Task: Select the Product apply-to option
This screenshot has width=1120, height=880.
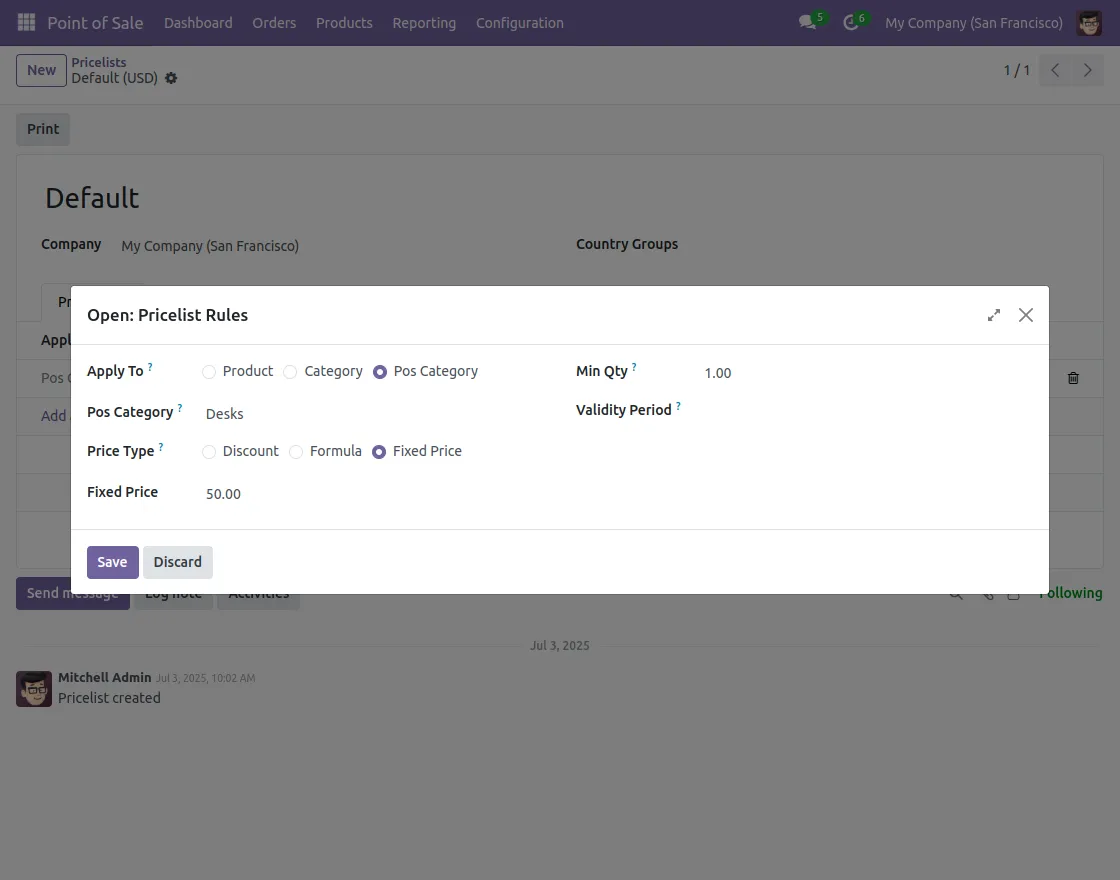Action: [x=209, y=372]
